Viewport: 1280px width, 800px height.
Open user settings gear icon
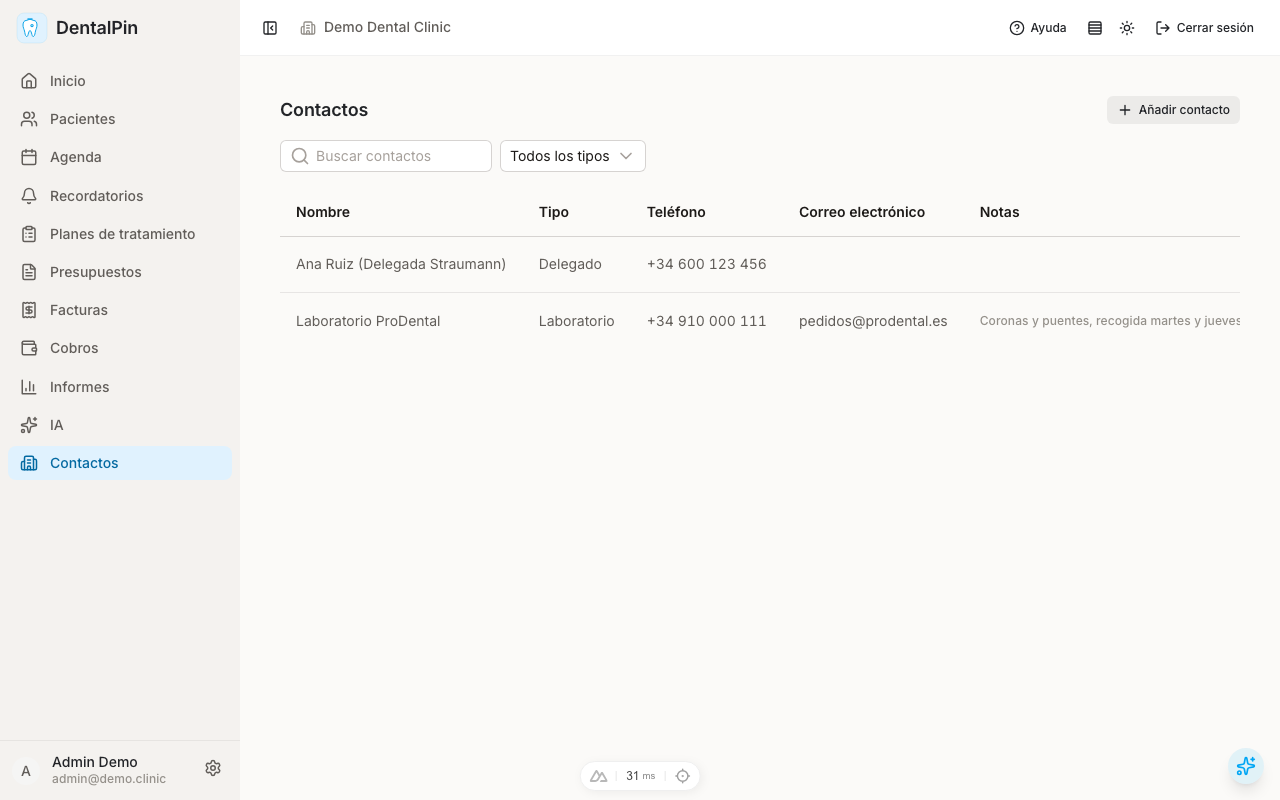(213, 768)
